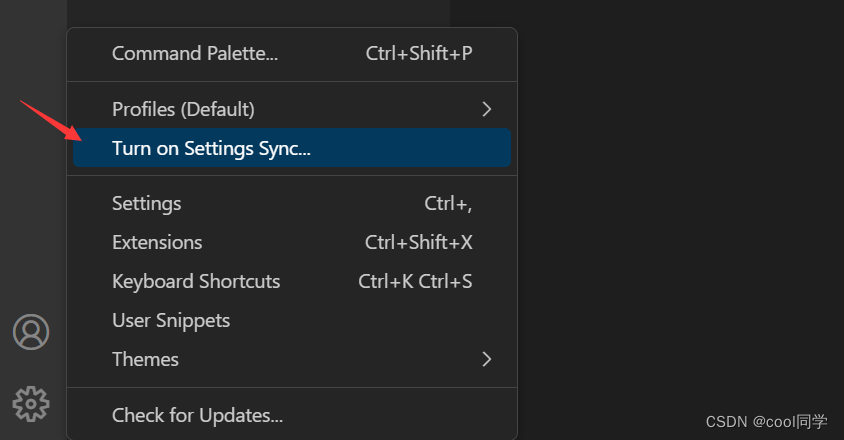The image size is (844, 440).
Task: Click the CSDN watermark text
Action: tap(767, 422)
